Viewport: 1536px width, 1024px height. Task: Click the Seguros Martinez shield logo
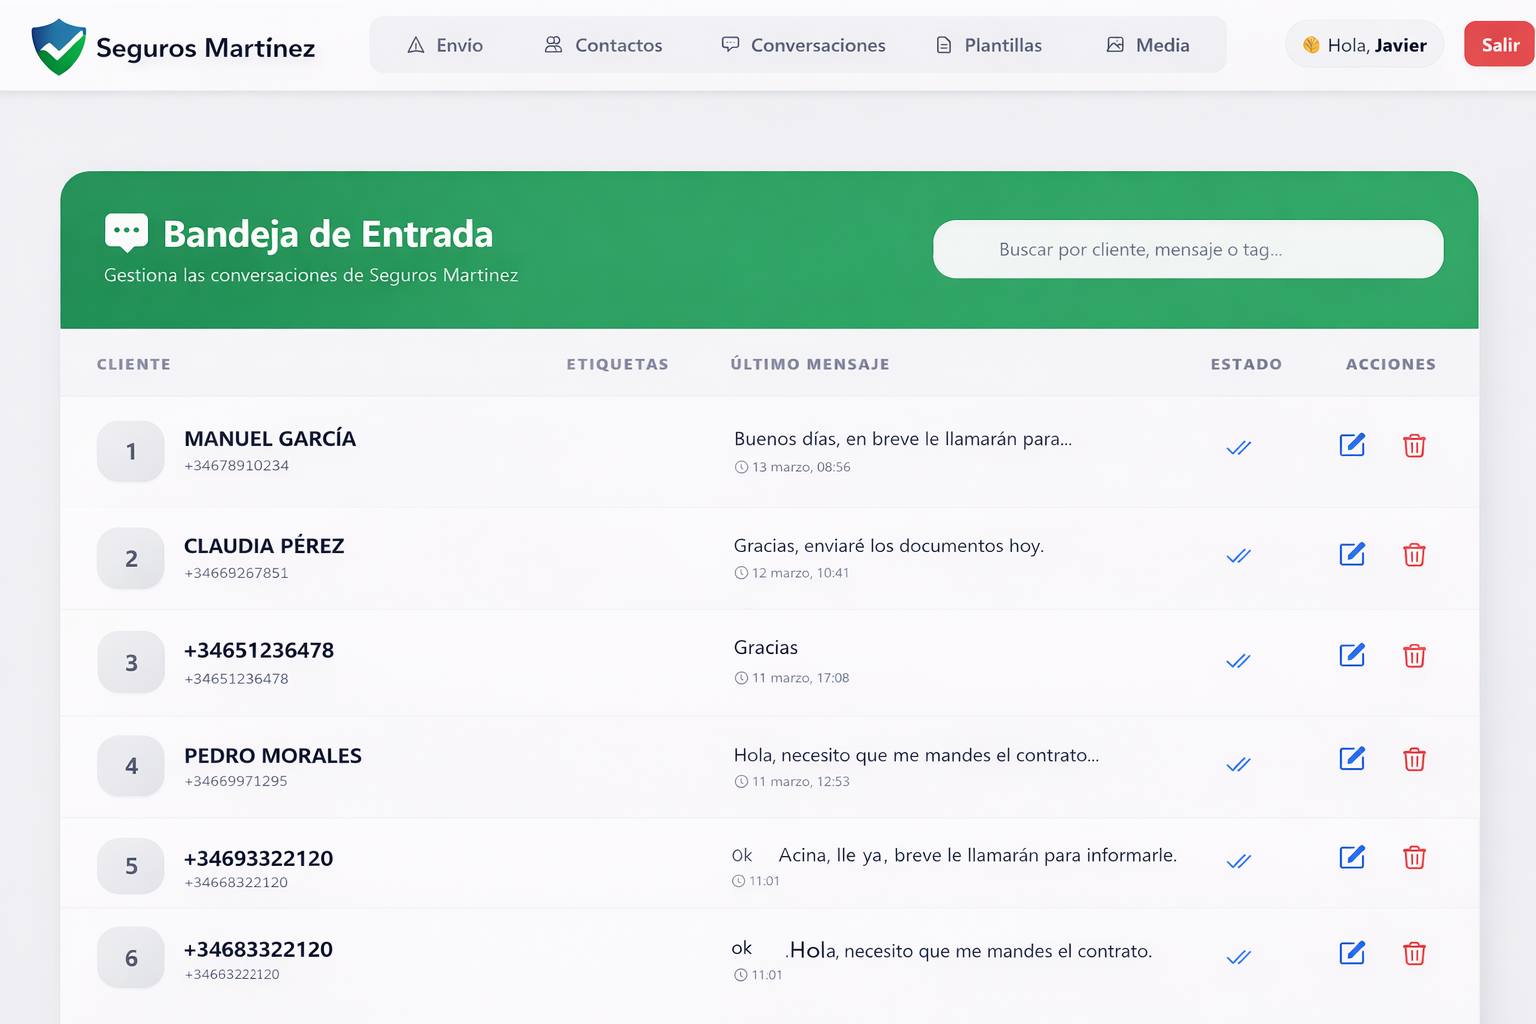tap(59, 47)
